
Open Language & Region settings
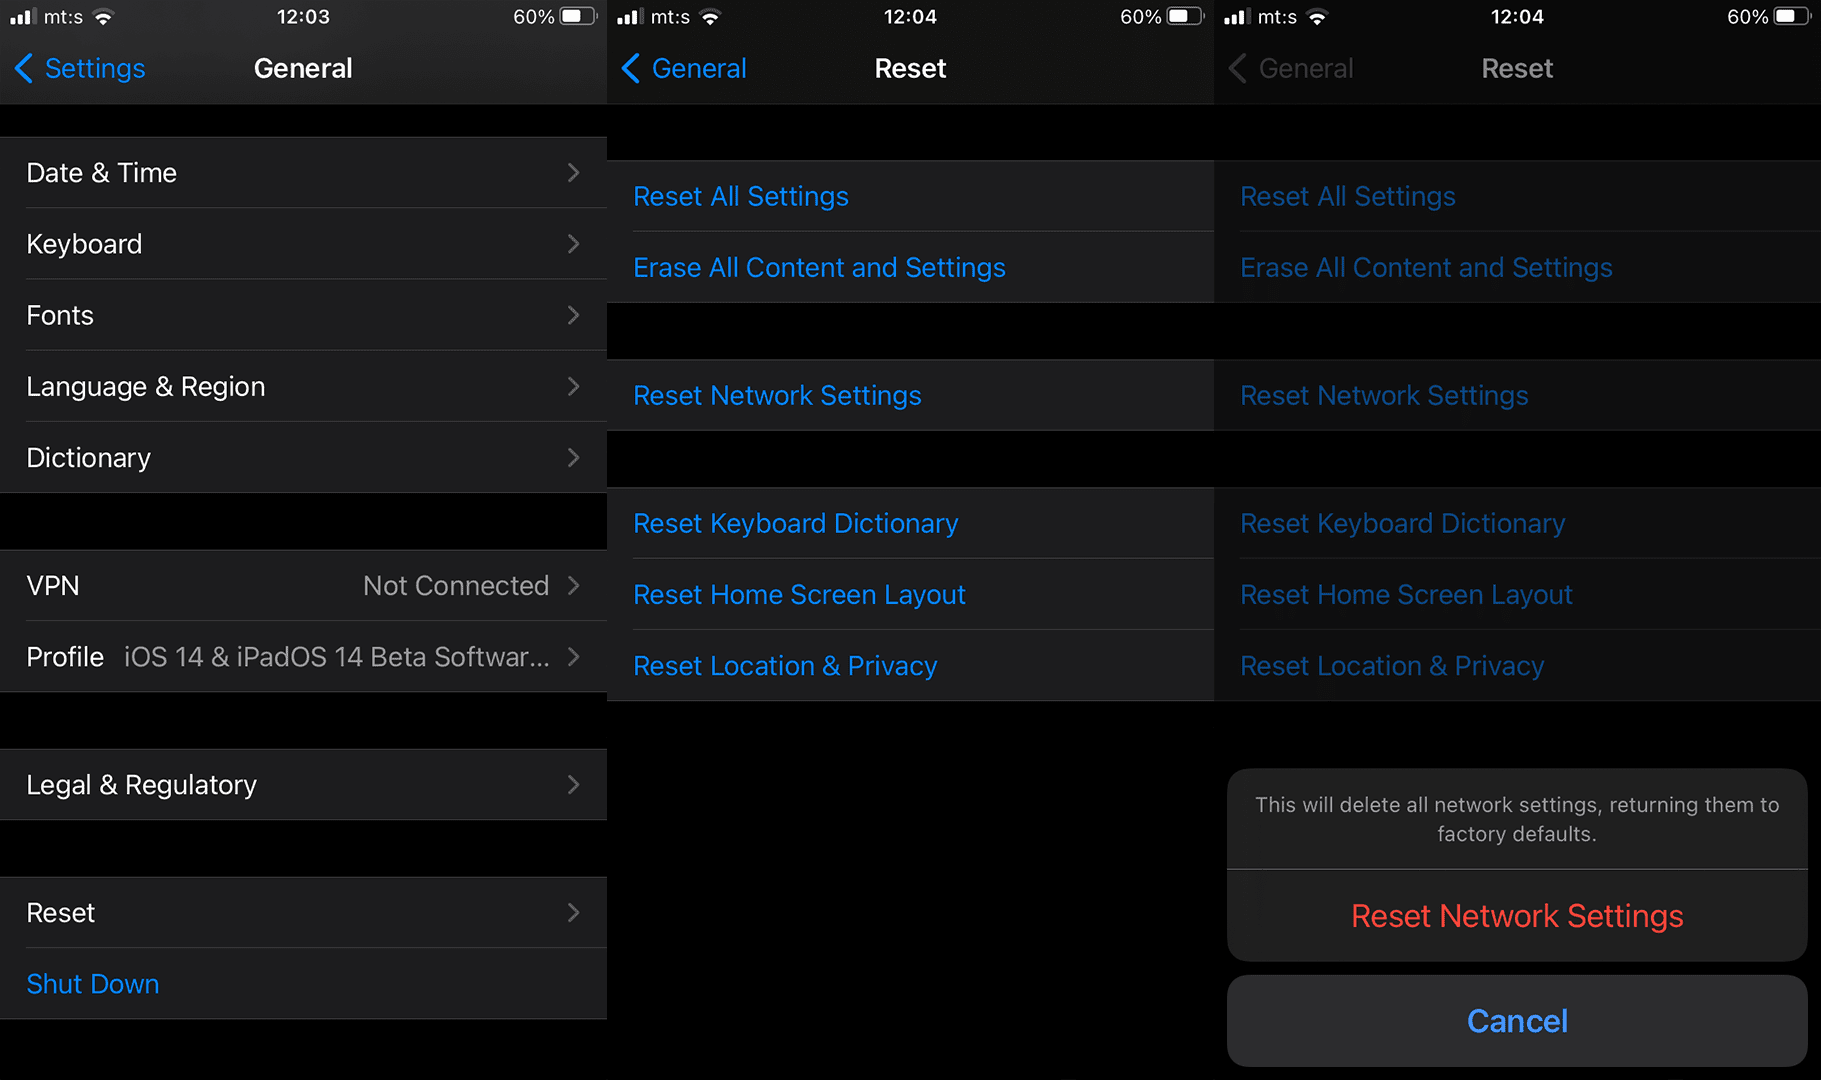coord(303,386)
